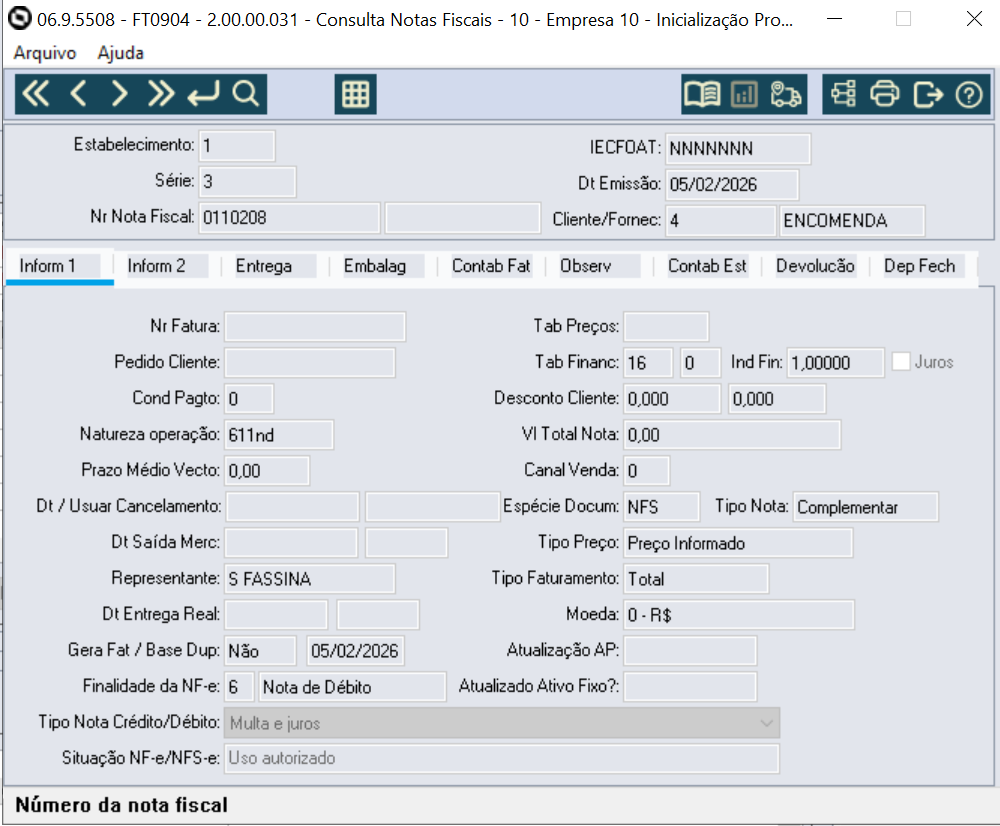This screenshot has height=826, width=1000.
Task: Toggle the Juros checkbox
Action: point(901,362)
